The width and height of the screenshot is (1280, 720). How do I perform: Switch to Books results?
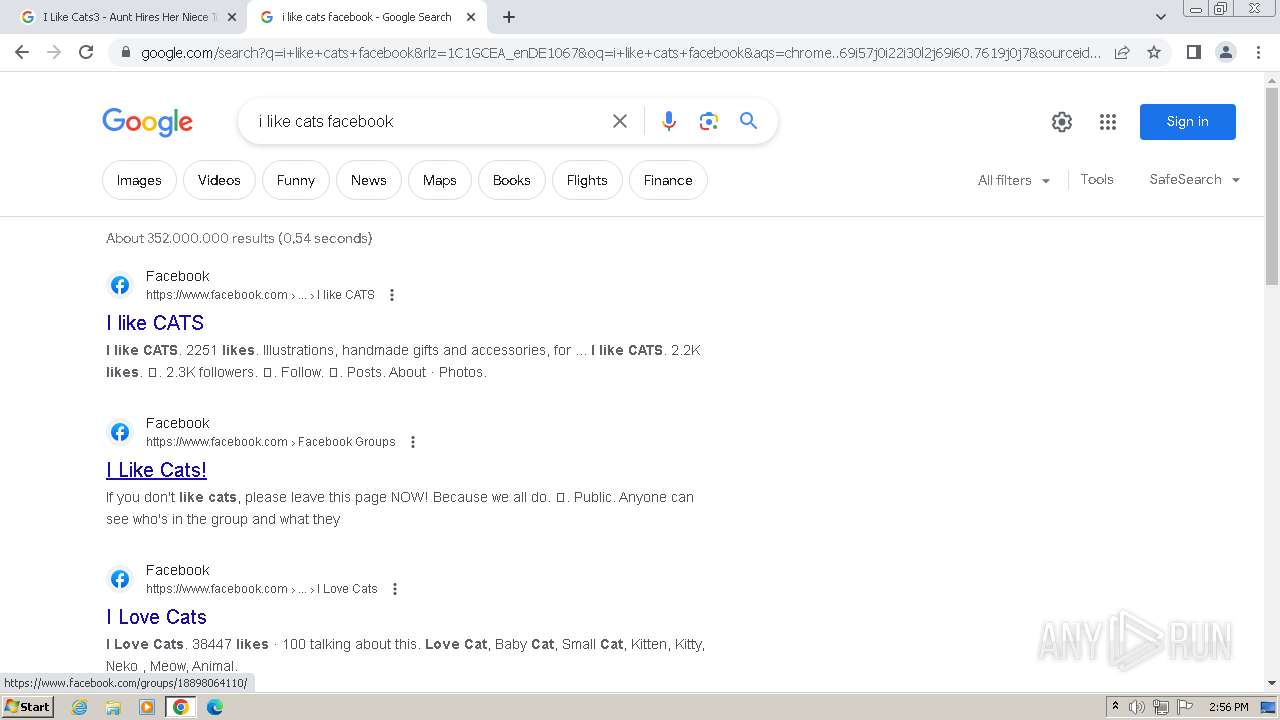coord(511,180)
